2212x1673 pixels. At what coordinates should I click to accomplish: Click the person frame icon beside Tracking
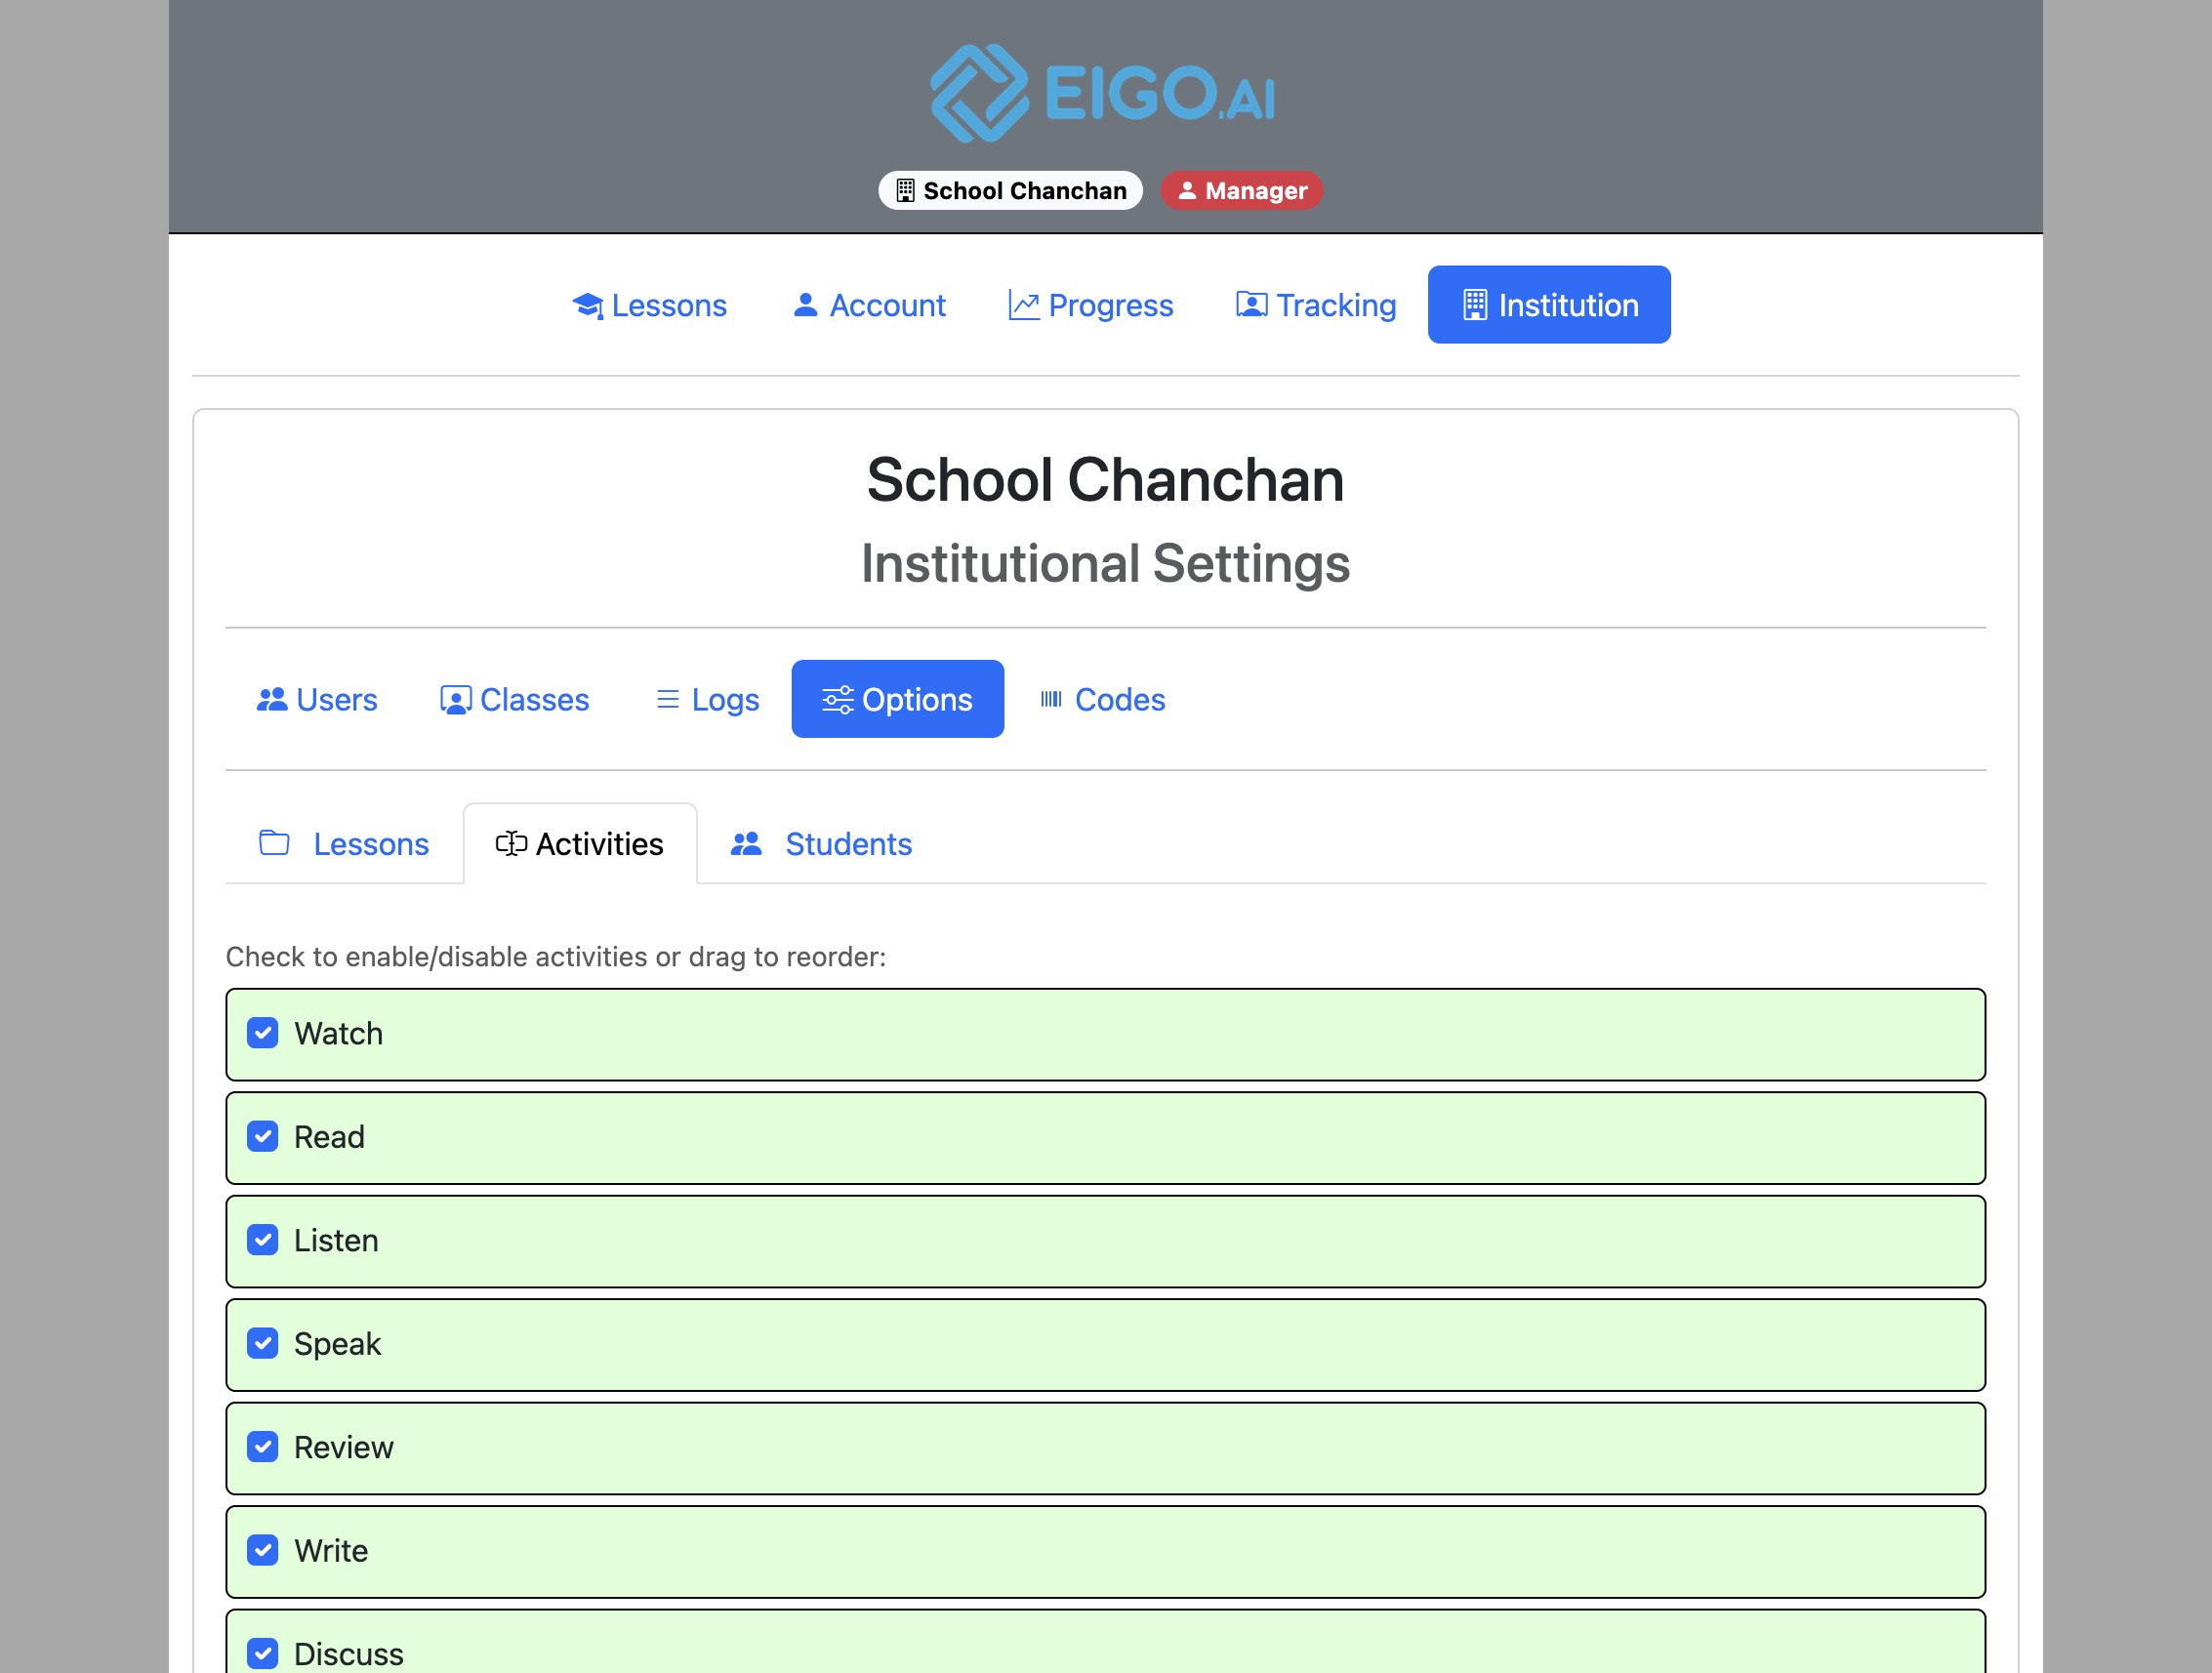(1252, 304)
